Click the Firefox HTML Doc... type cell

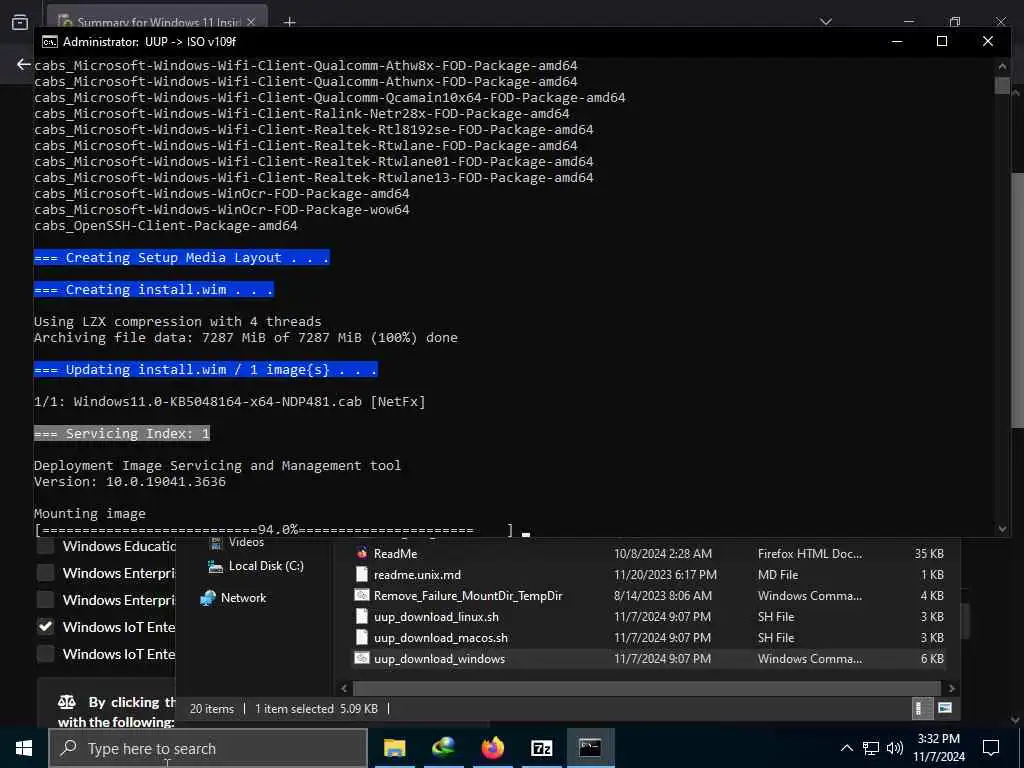[x=809, y=554]
